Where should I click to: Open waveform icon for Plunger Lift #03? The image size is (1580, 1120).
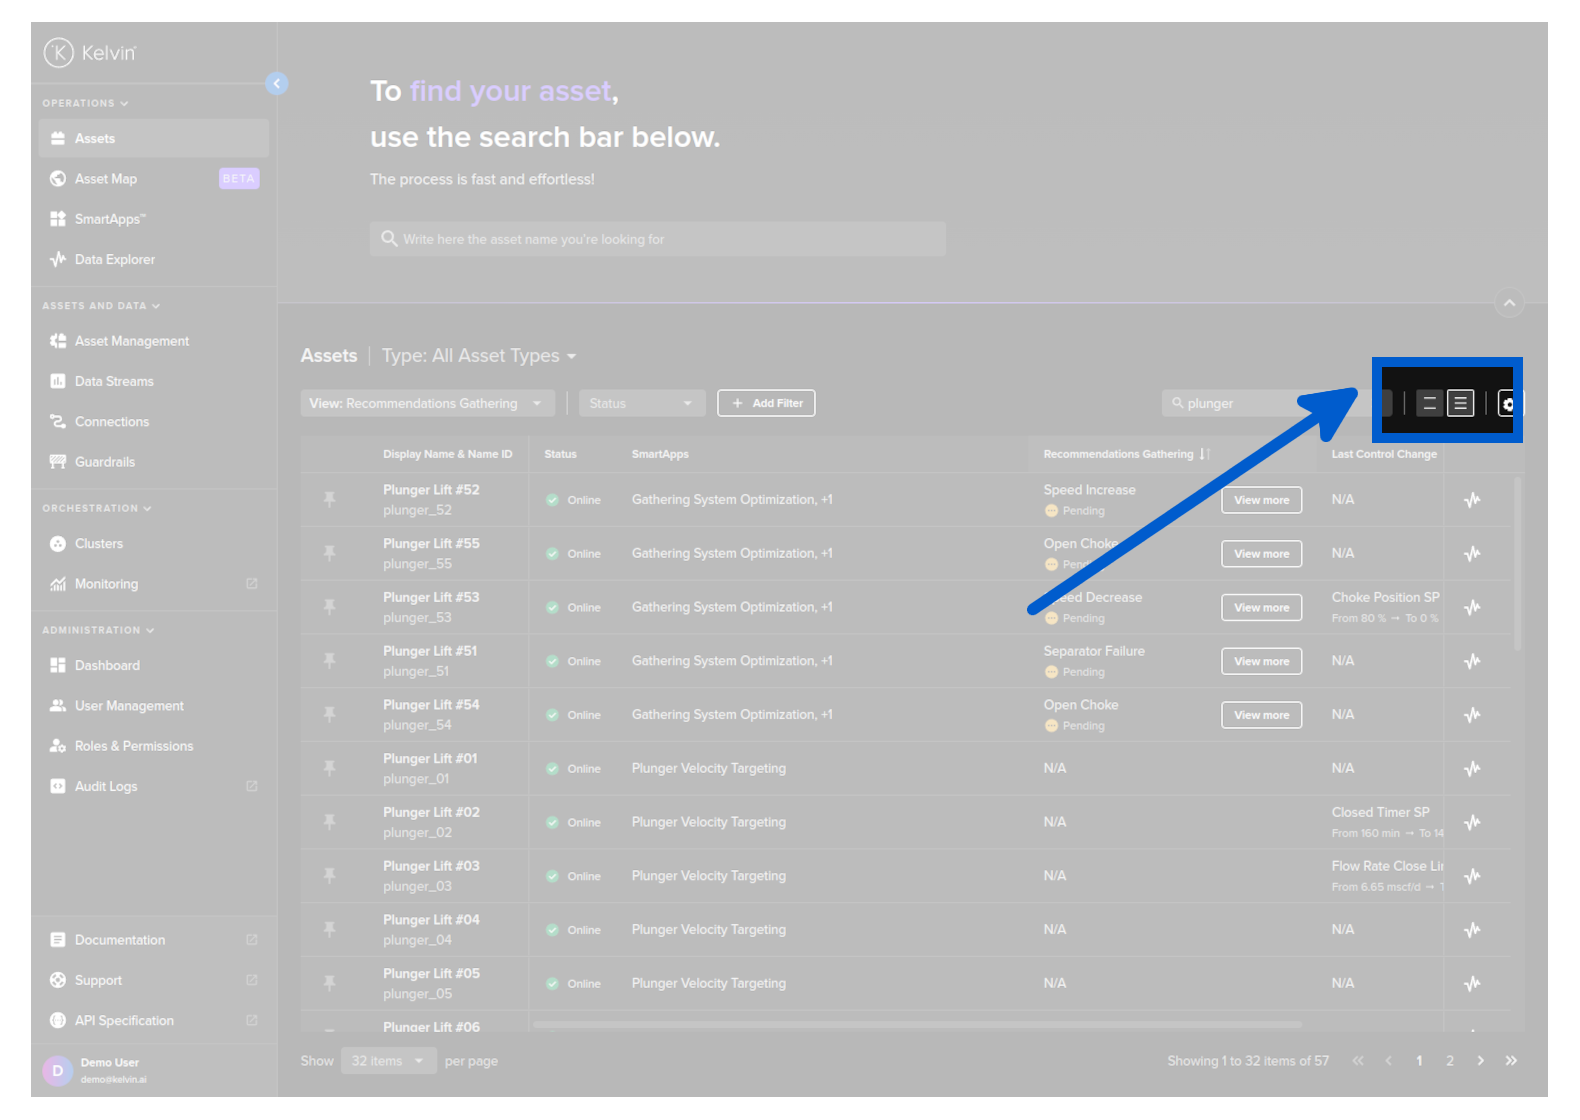pyautogui.click(x=1472, y=876)
